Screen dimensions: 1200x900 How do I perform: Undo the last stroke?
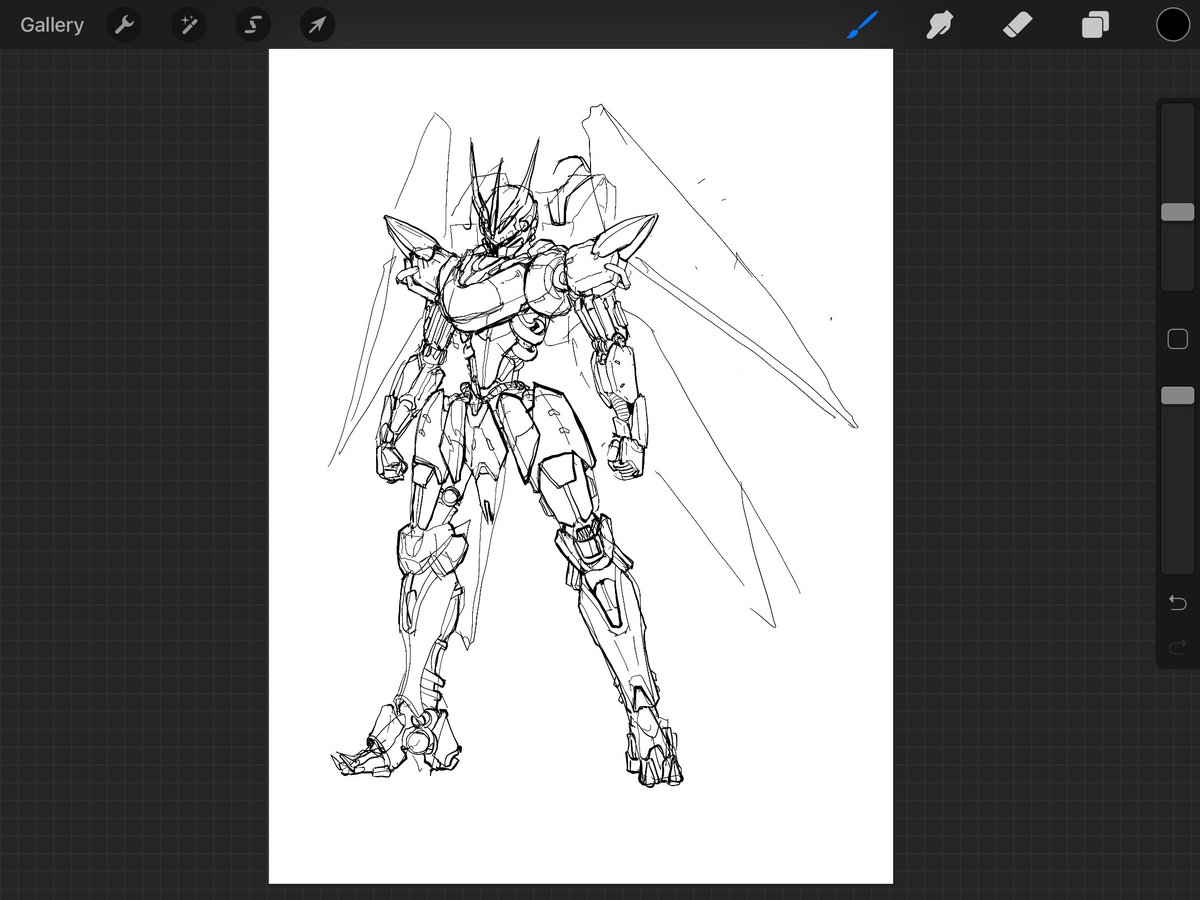coord(1177,603)
